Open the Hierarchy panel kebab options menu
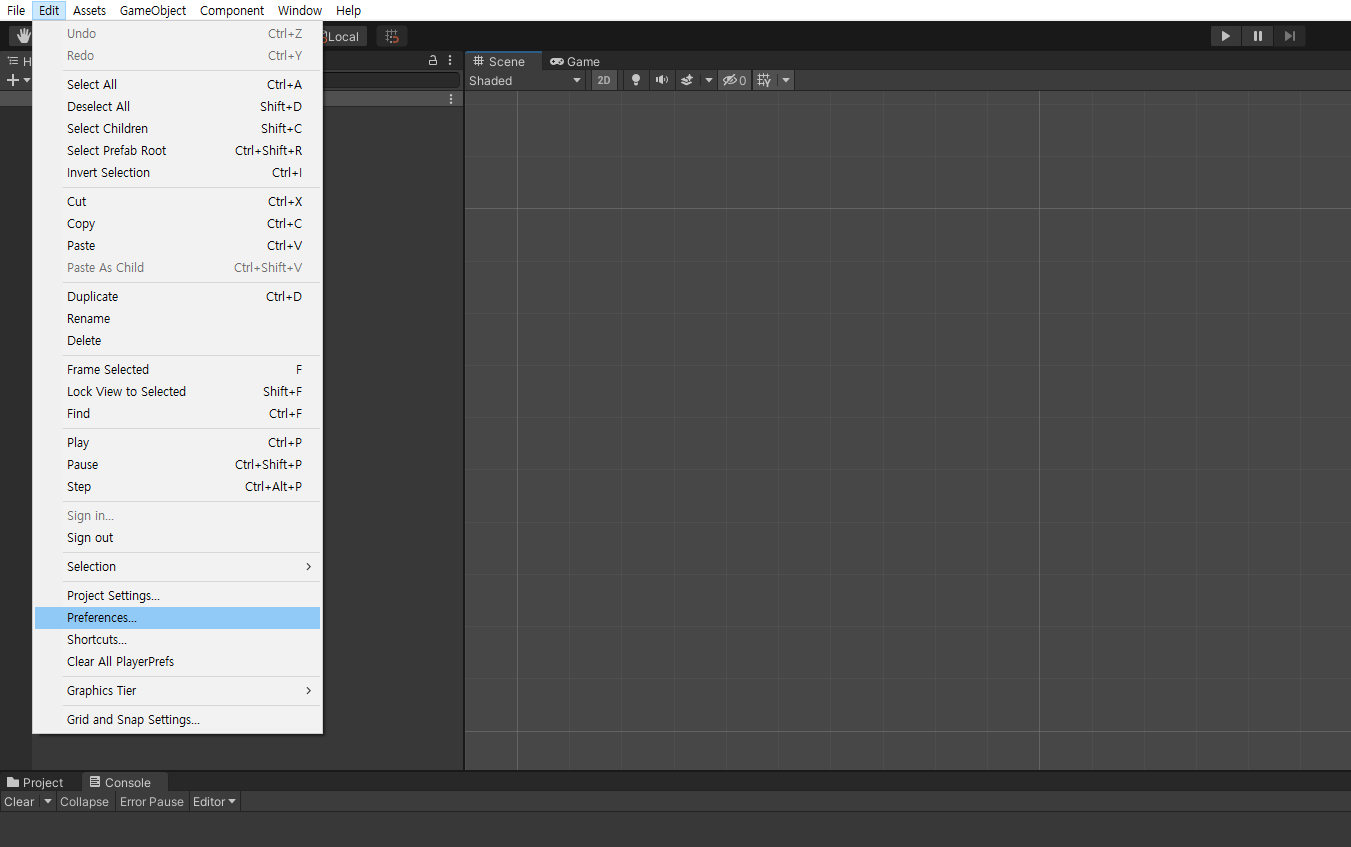1351x847 pixels. pyautogui.click(x=450, y=61)
